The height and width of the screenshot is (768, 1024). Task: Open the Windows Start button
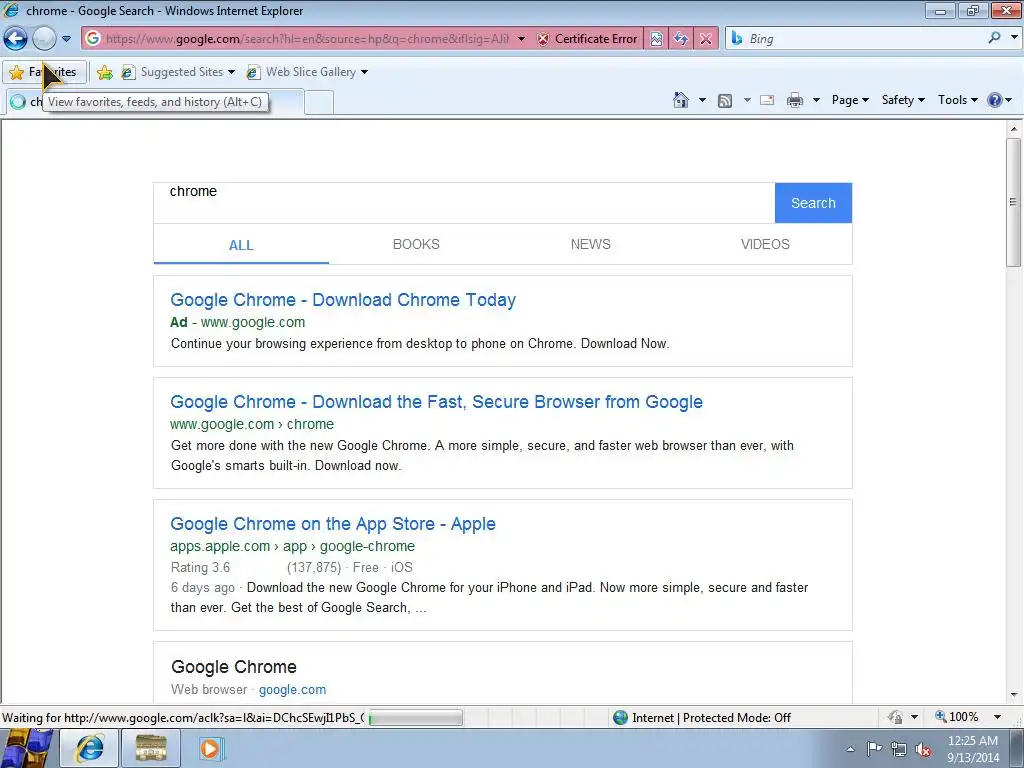27,748
